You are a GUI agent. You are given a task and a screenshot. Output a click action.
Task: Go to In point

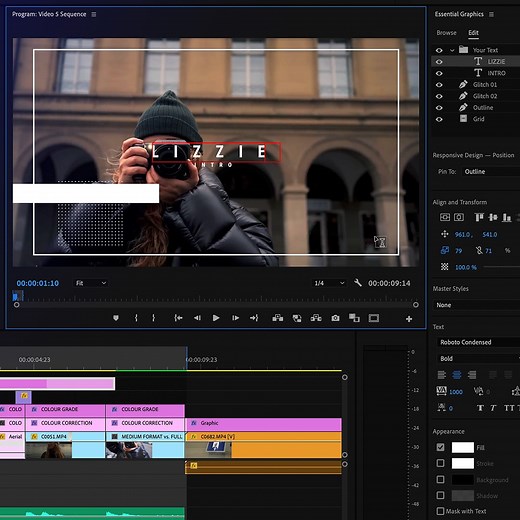[x=178, y=318]
